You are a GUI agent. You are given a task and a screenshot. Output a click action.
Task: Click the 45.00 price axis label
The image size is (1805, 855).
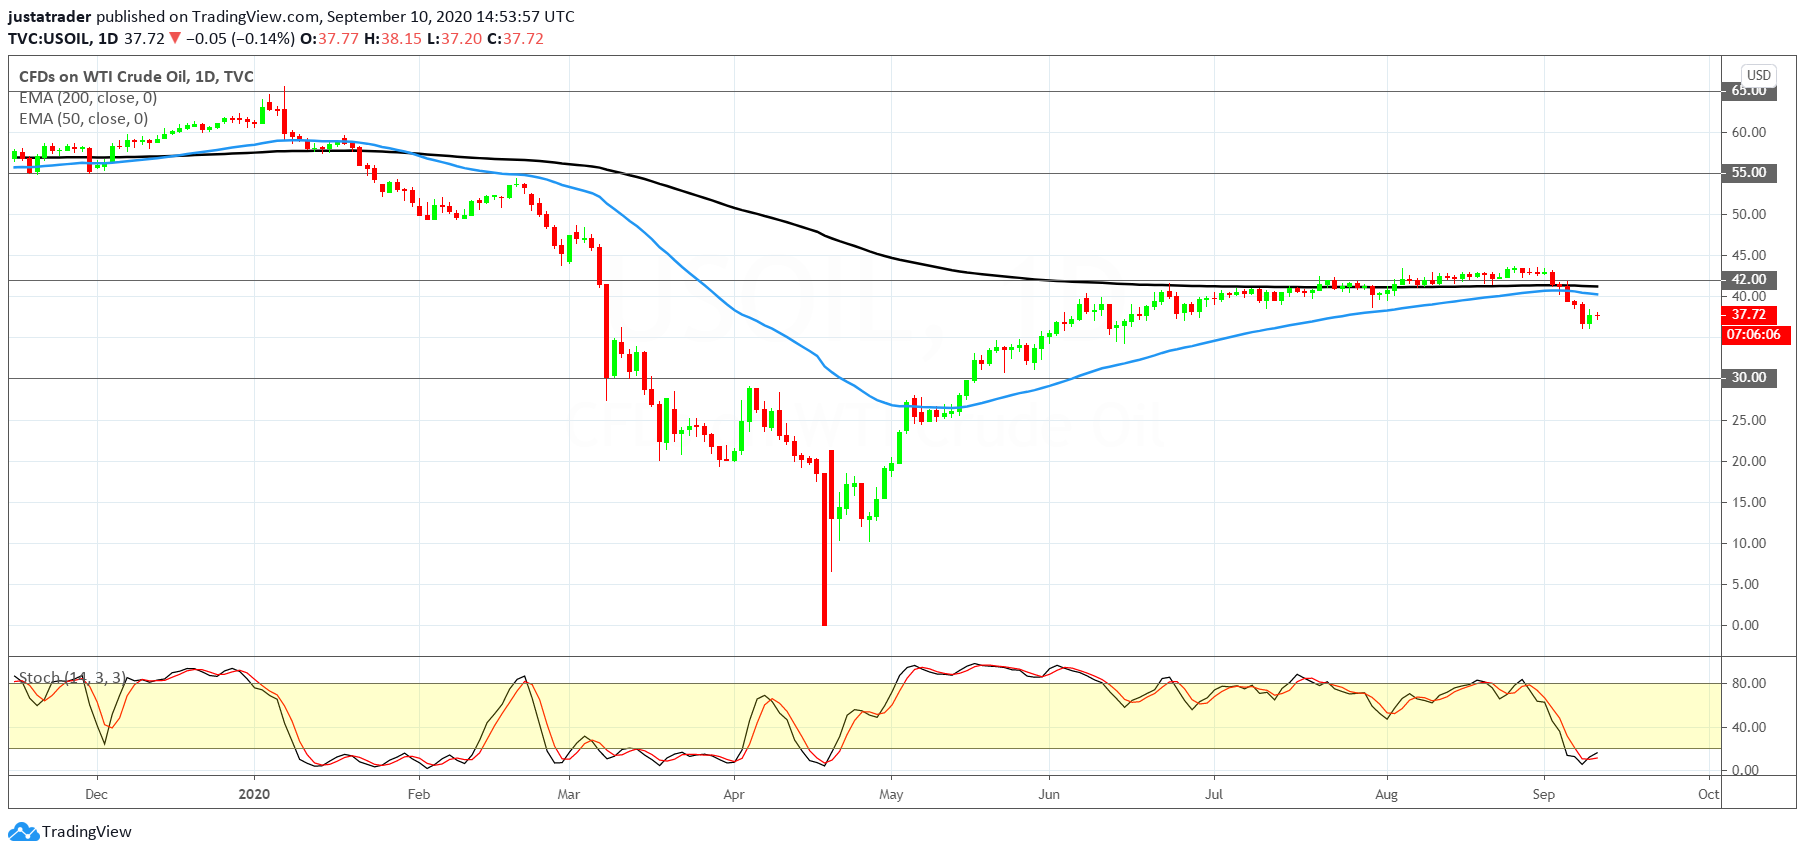click(1749, 255)
